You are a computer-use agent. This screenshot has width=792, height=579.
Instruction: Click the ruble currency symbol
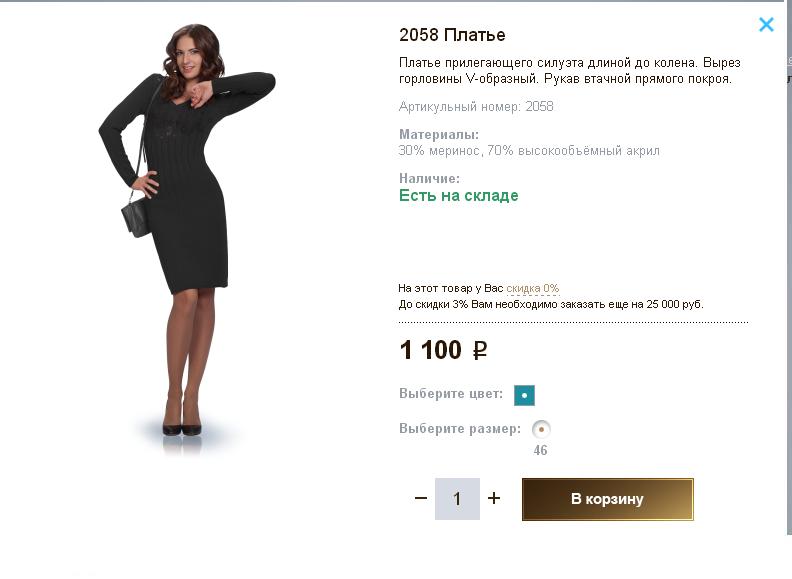(480, 351)
